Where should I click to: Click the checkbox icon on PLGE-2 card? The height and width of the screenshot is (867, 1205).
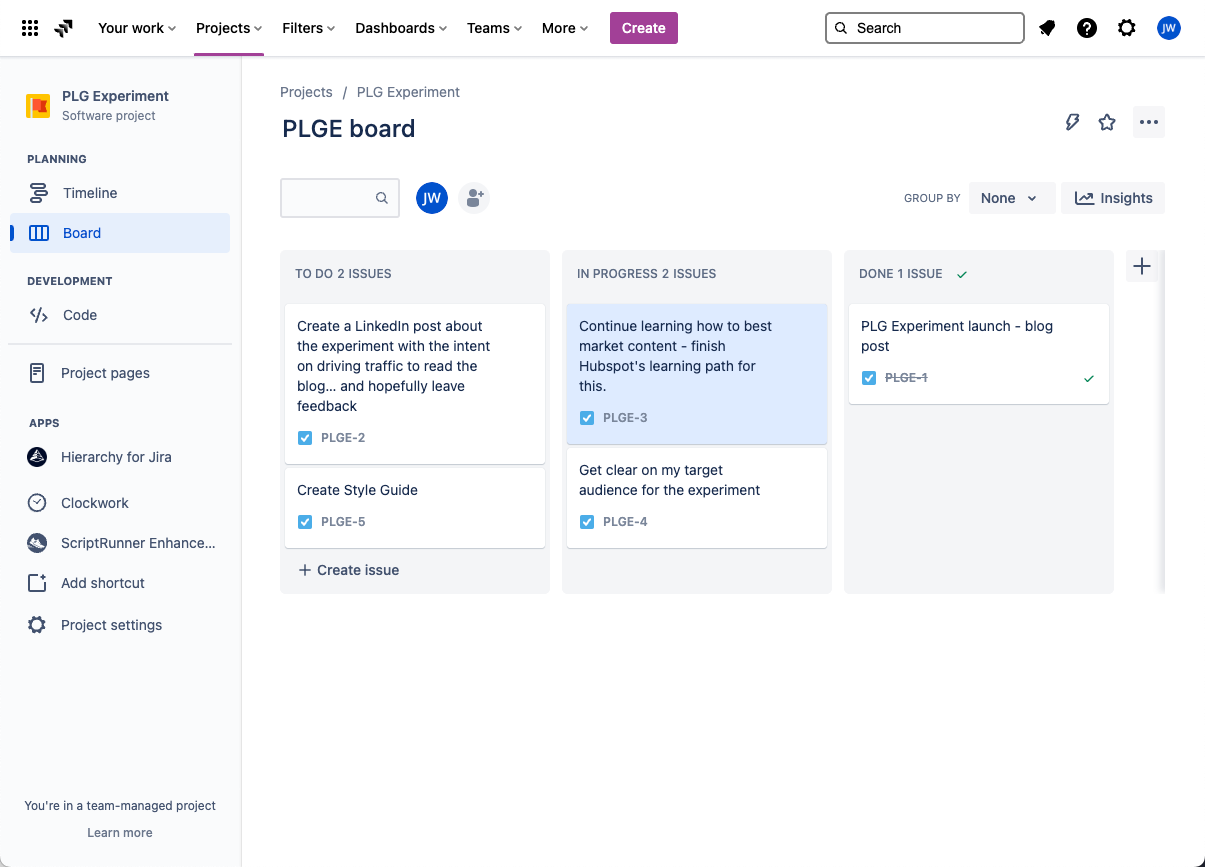click(304, 438)
